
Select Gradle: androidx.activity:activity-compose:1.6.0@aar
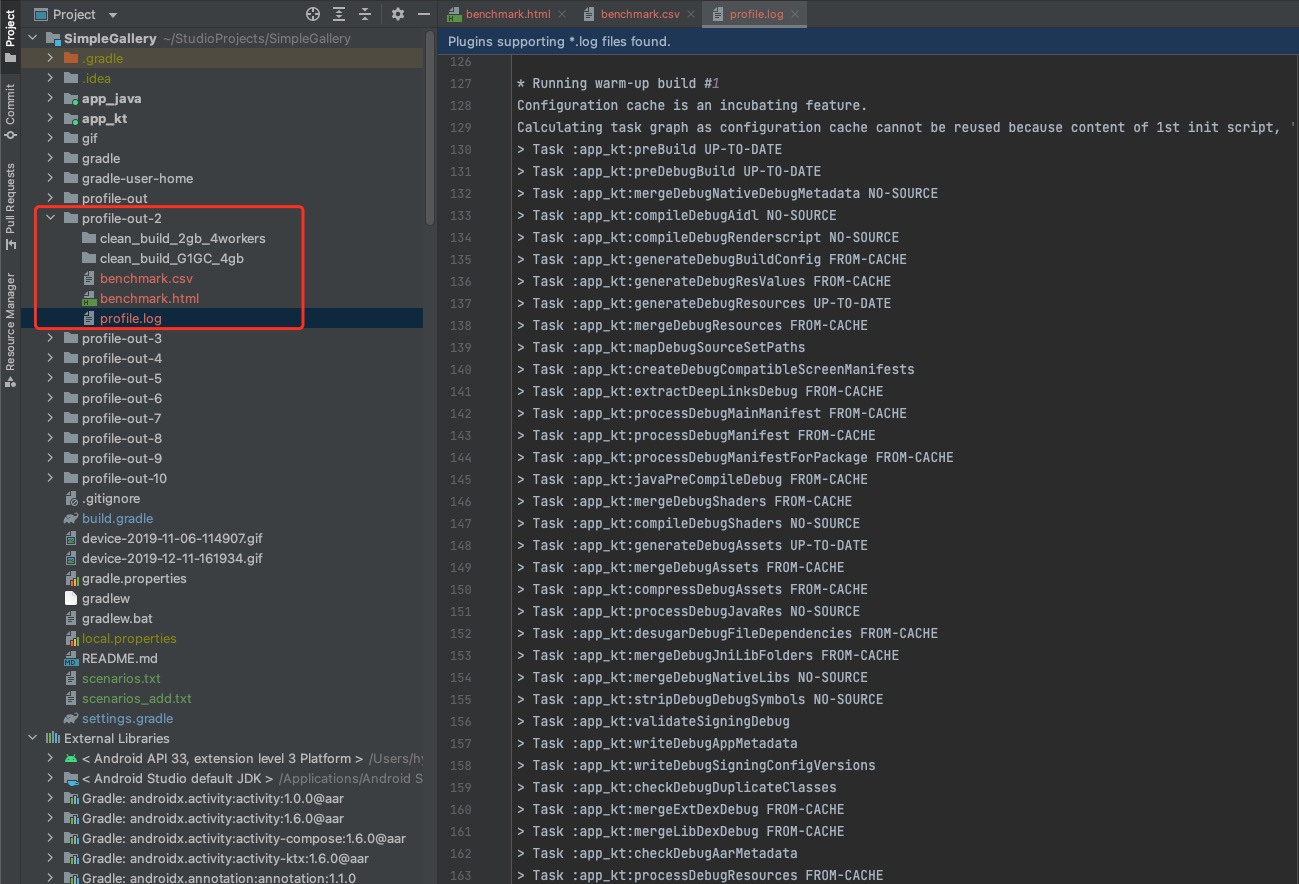pos(244,838)
